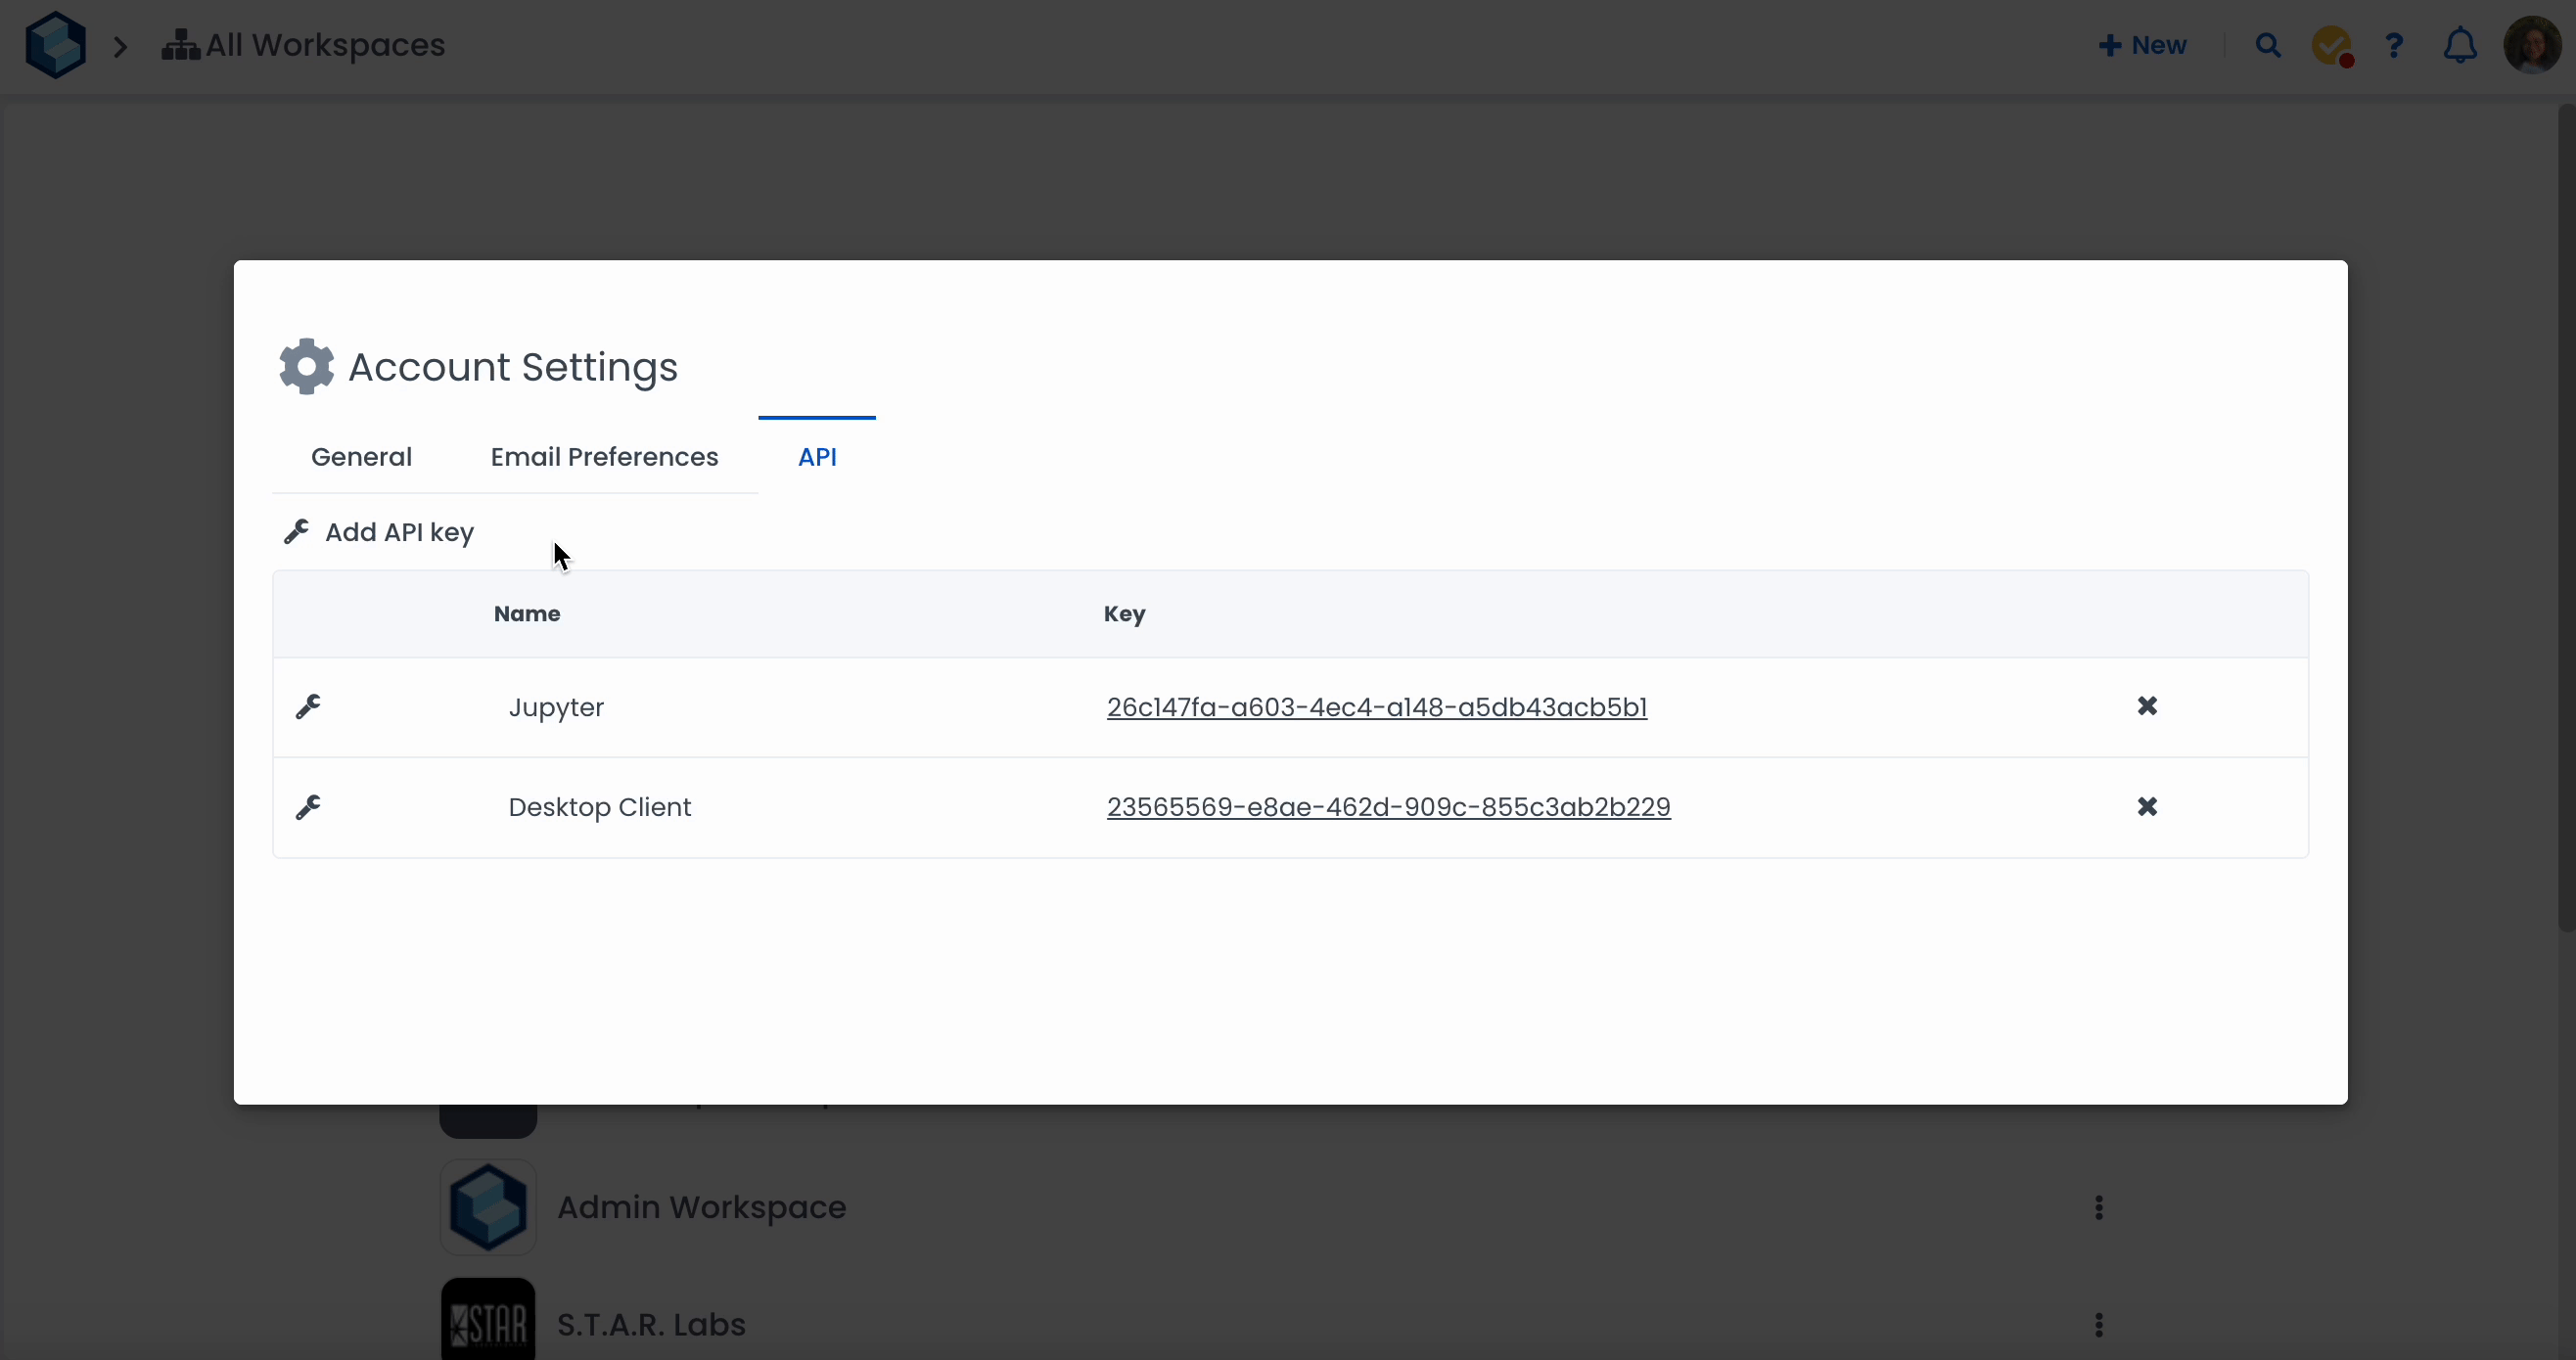Click the New button
Screen dimensions: 2576x1360
coord(2143,46)
